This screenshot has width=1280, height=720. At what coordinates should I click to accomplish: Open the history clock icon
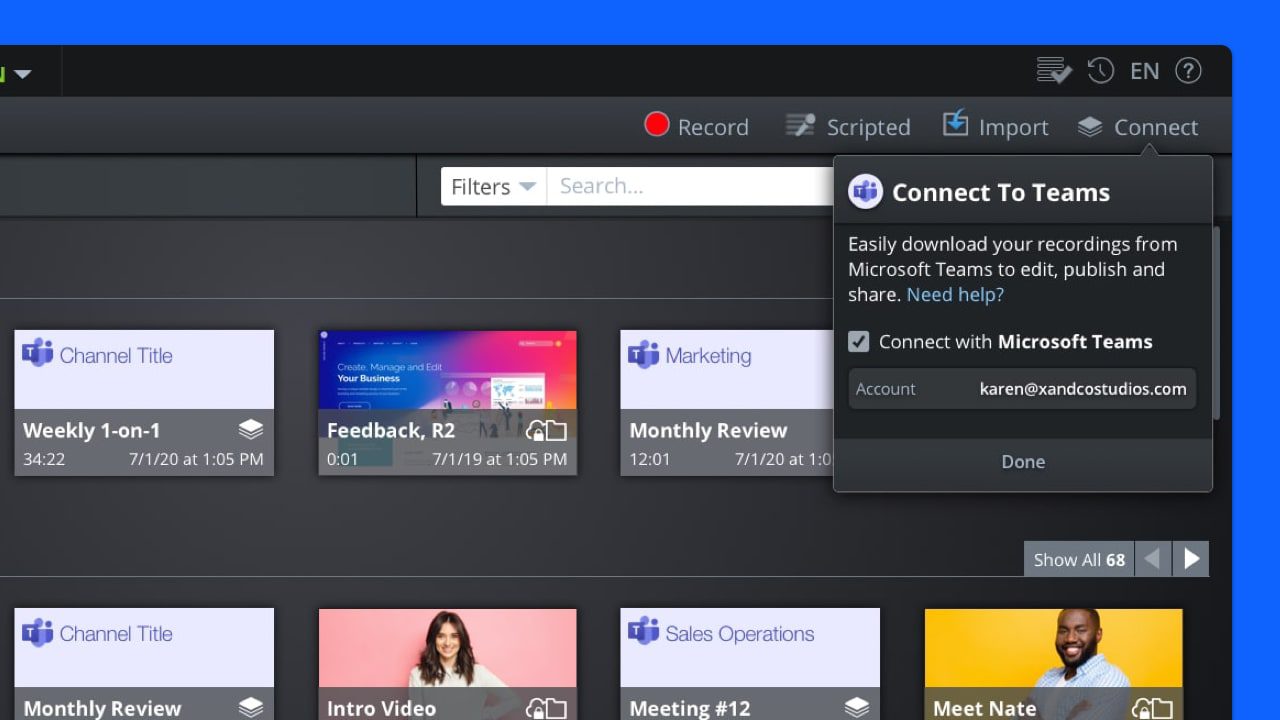1100,71
